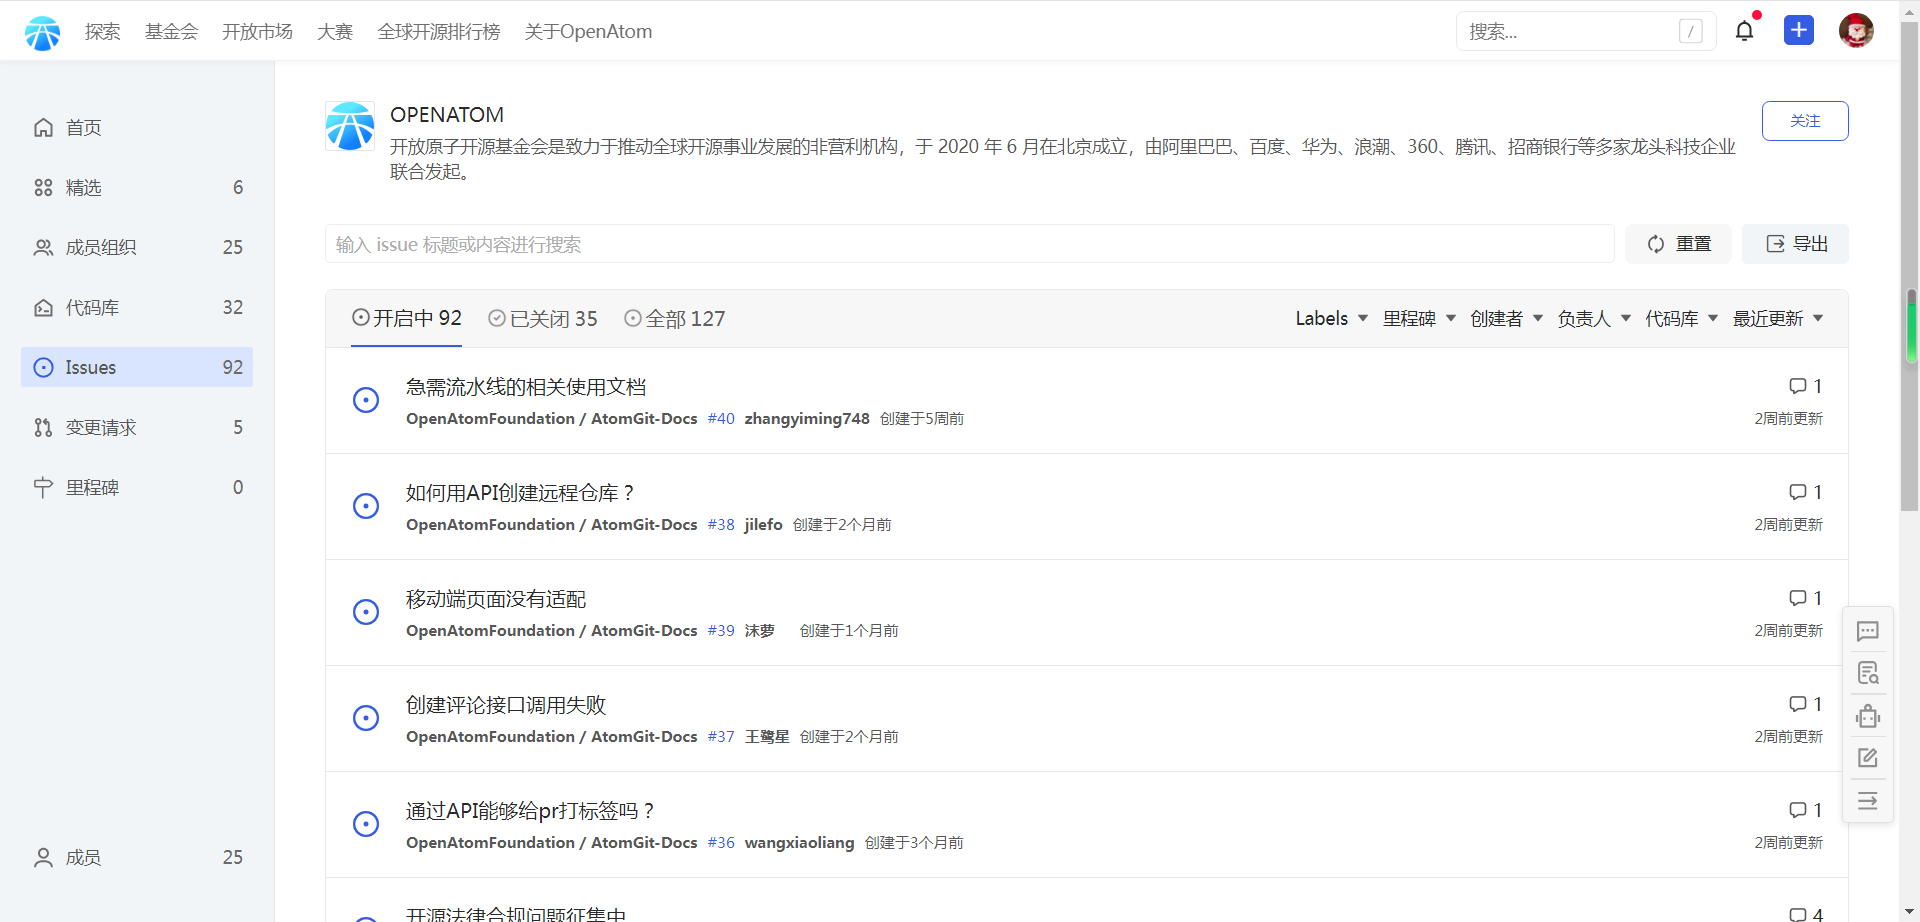Open the 探索 top menu
Screen dimensions: 1920x922
(x=102, y=31)
